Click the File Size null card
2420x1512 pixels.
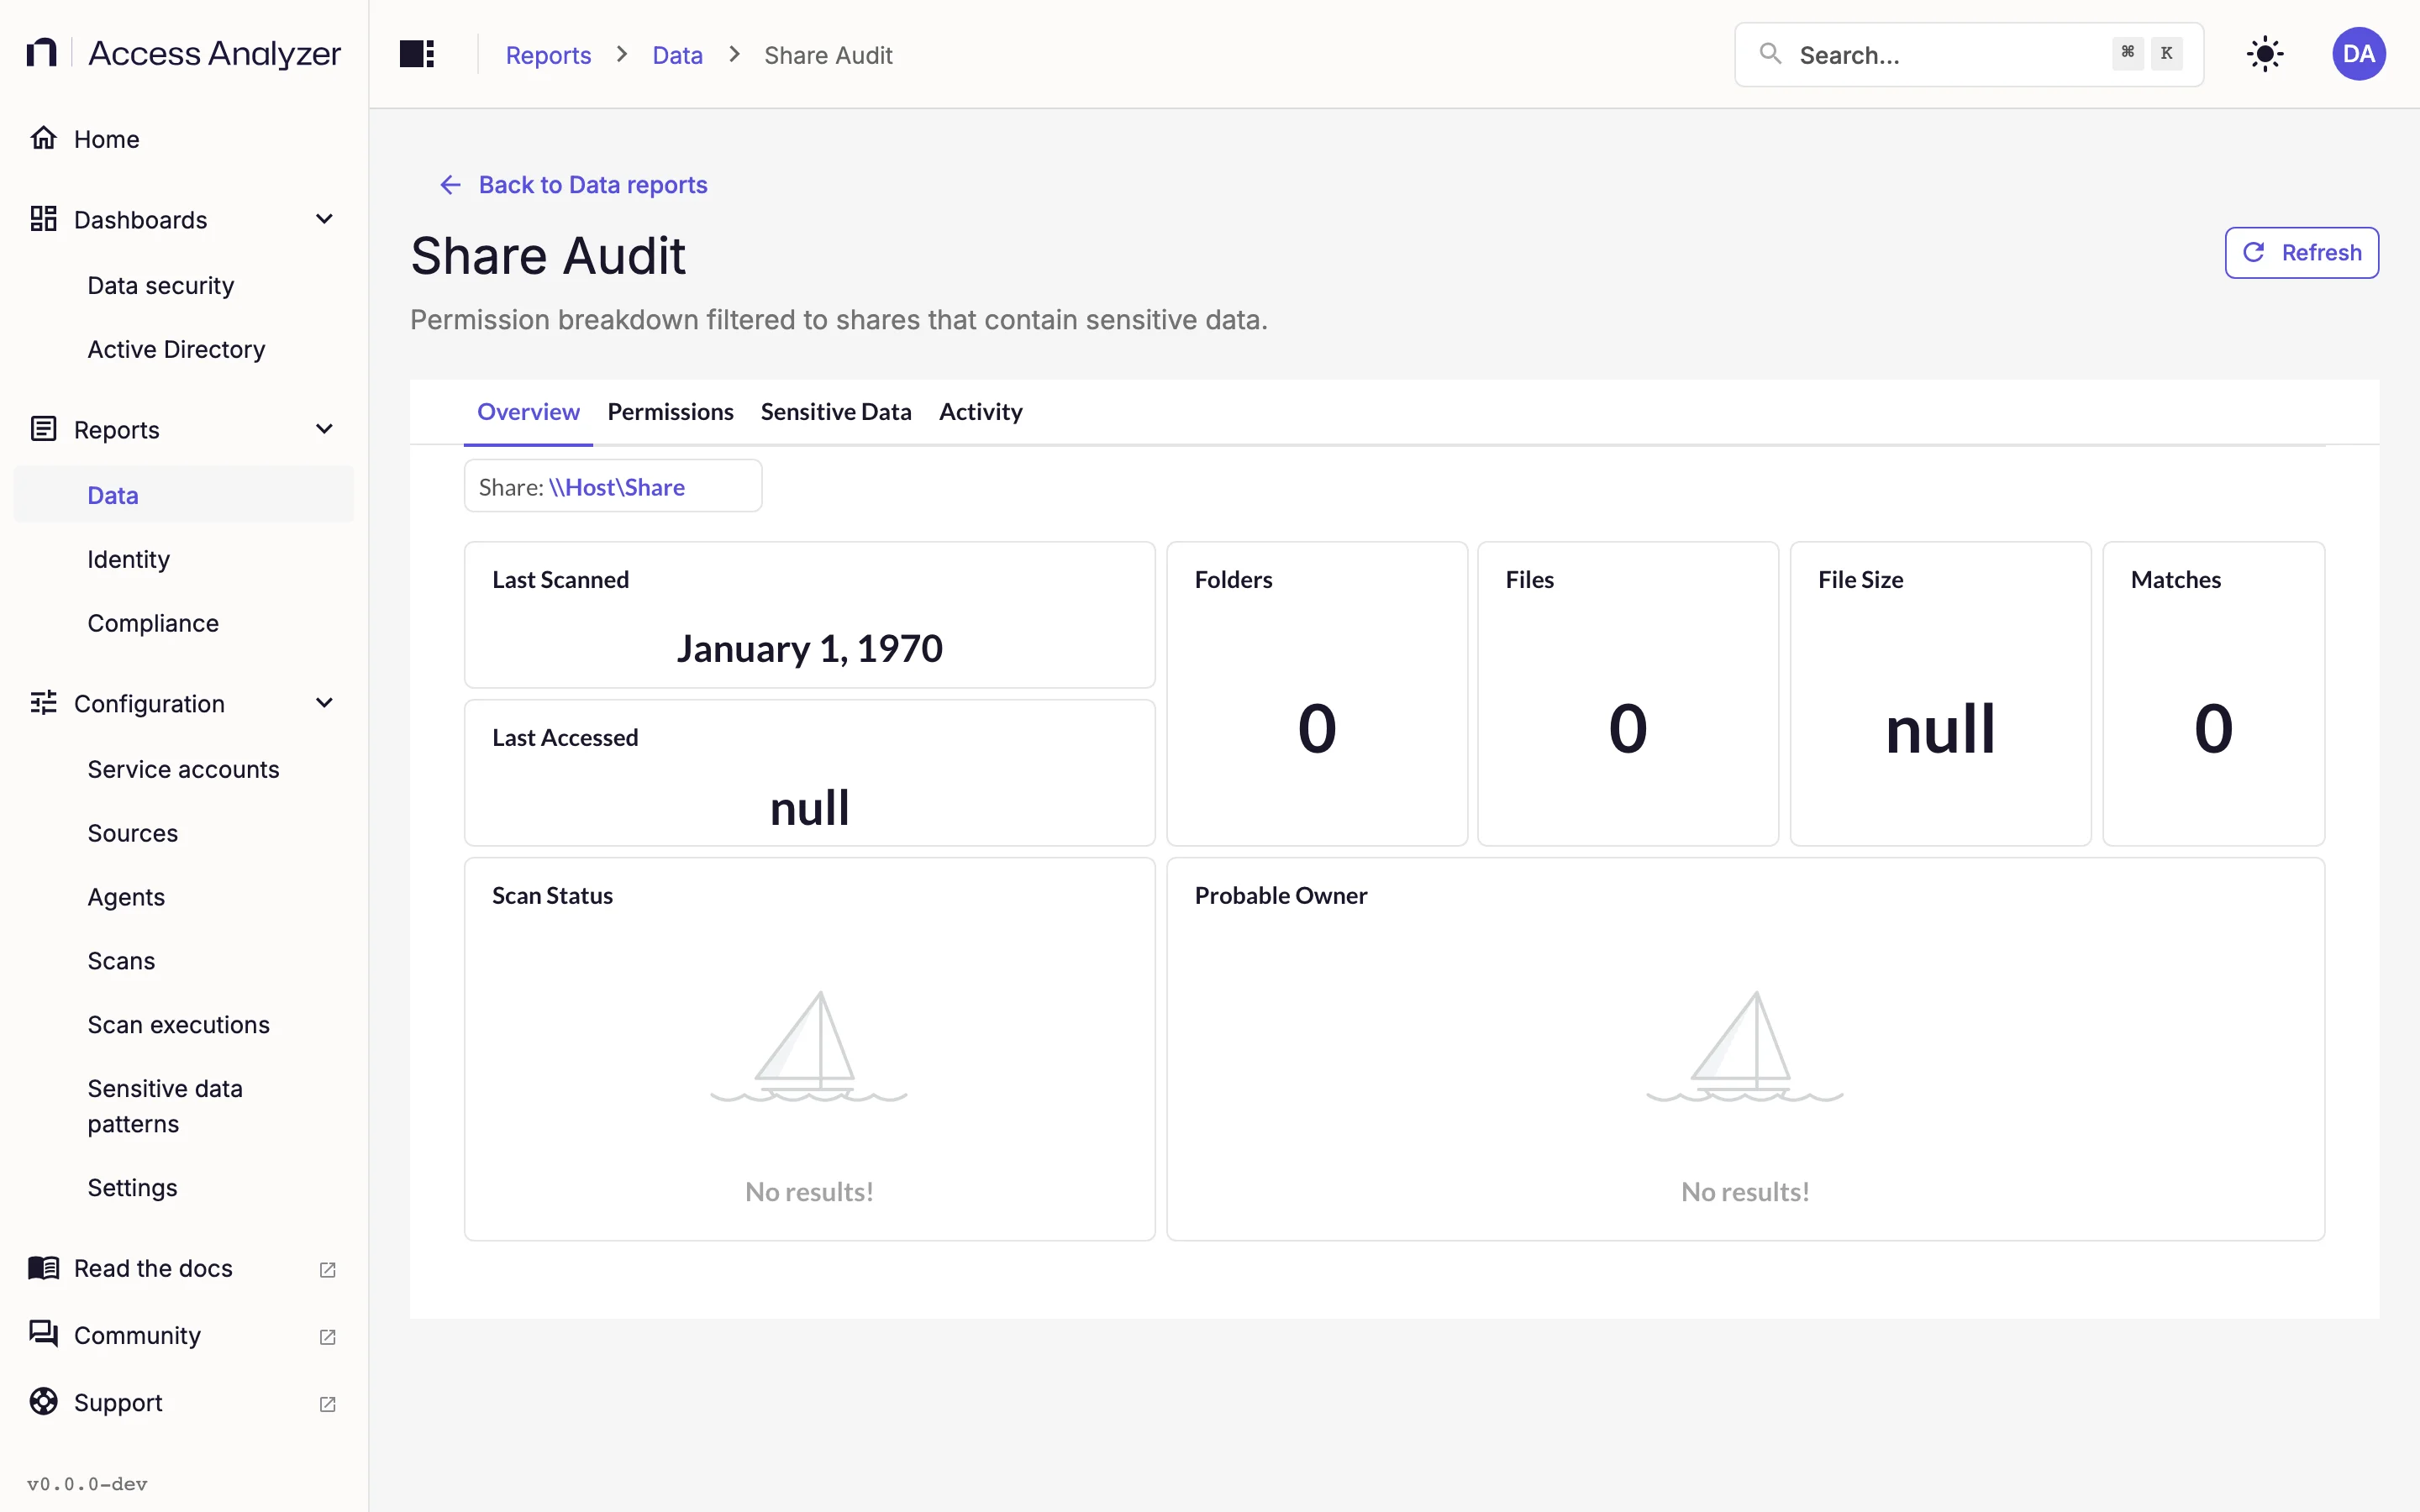coord(1940,694)
